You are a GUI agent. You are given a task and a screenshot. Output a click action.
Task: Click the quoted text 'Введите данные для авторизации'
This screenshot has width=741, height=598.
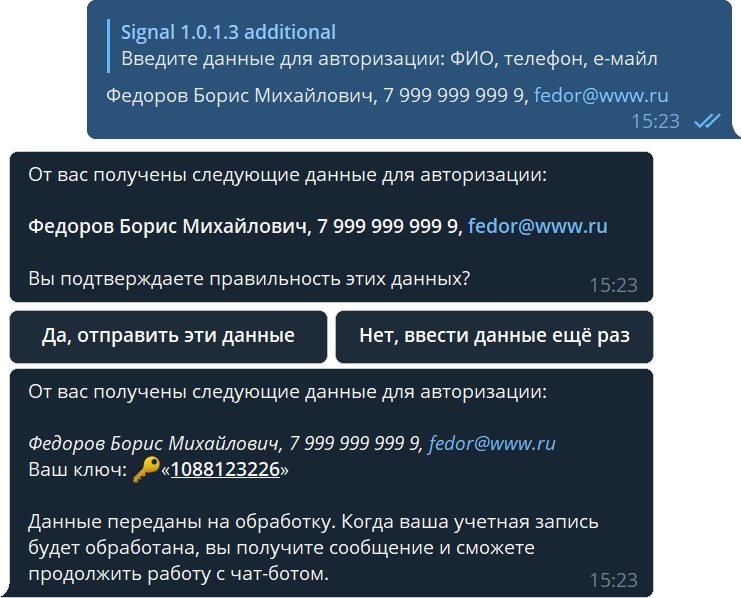(x=282, y=59)
